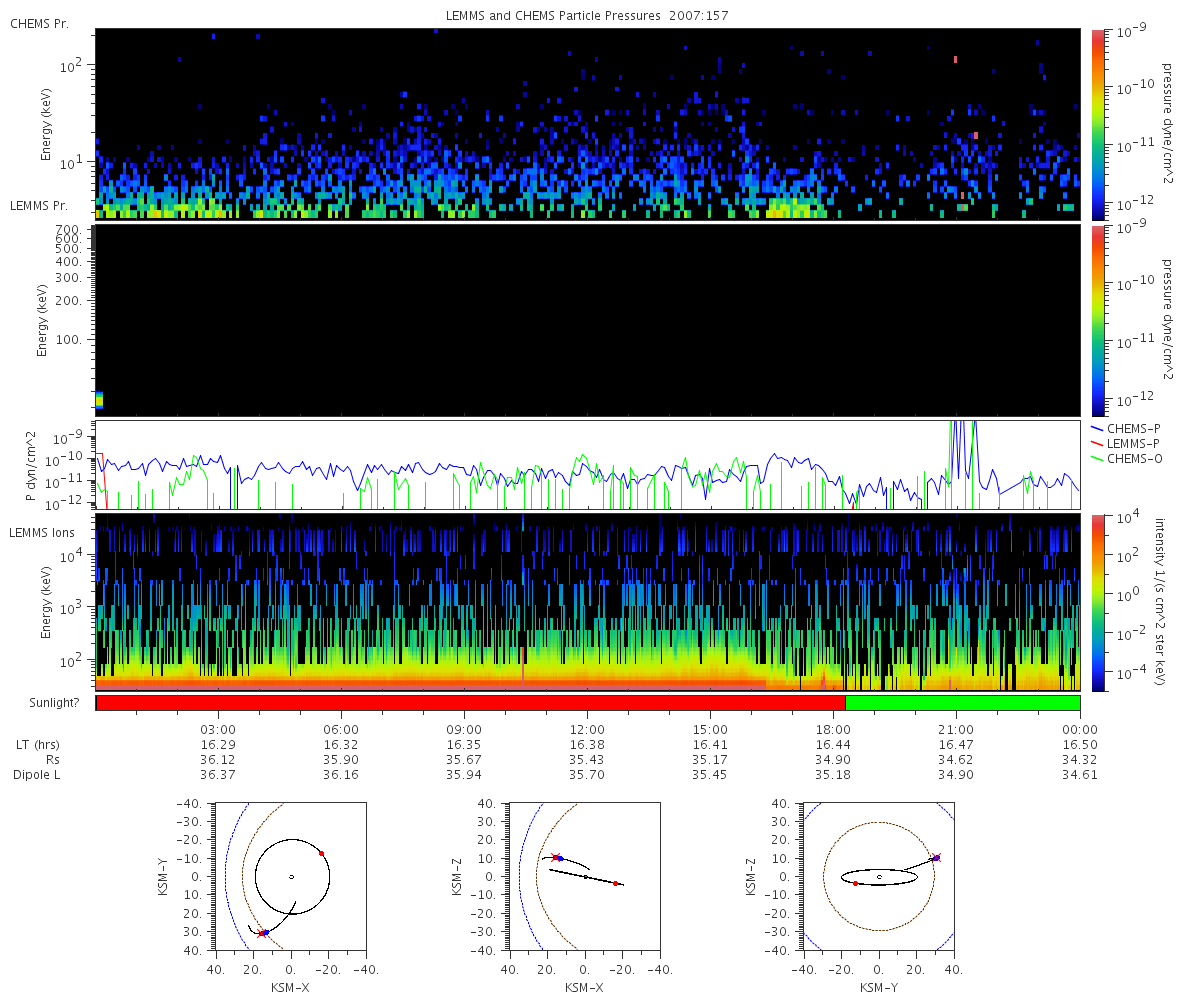Viewport: 1200px width, 1000px height.
Task: Click the plot title LEMMS and CHEMS Particle Pressures
Action: (587, 15)
